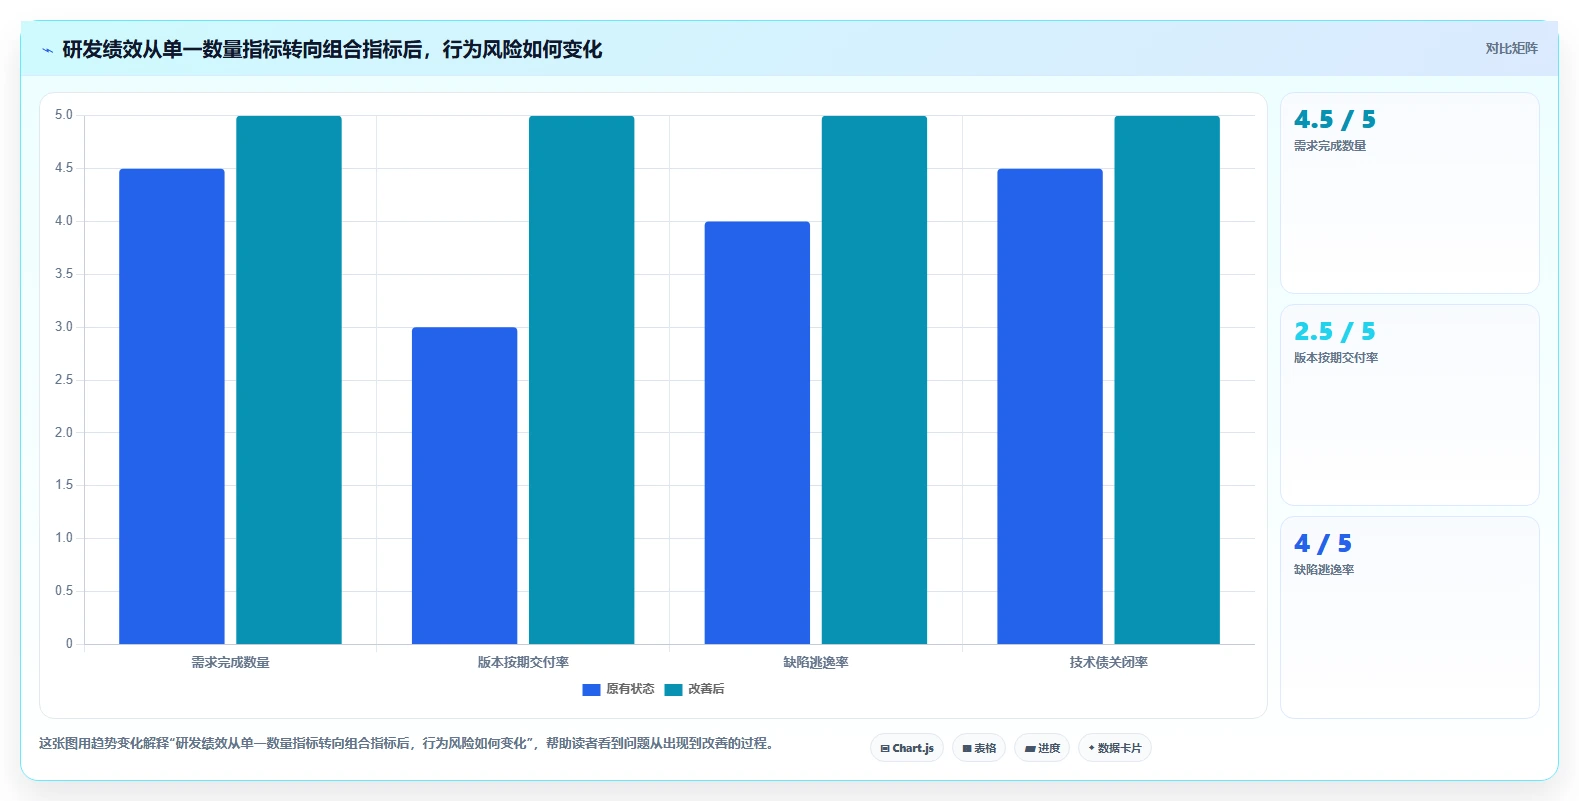The image size is (1579, 801).
Task: Click the 技术债关闭率 x-axis label
Action: pos(1108,662)
